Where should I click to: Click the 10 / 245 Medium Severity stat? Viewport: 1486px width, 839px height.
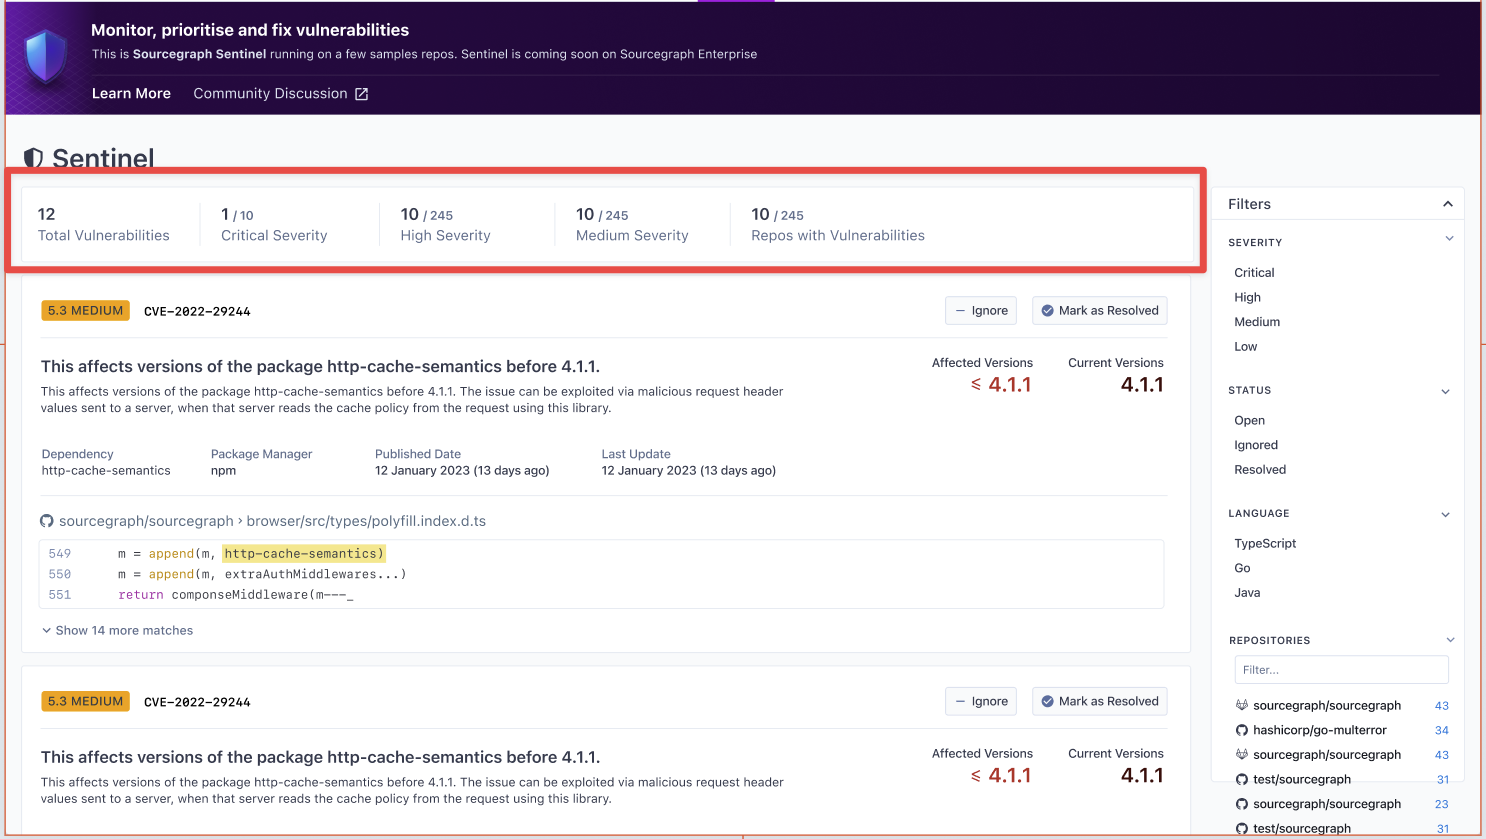click(x=632, y=225)
